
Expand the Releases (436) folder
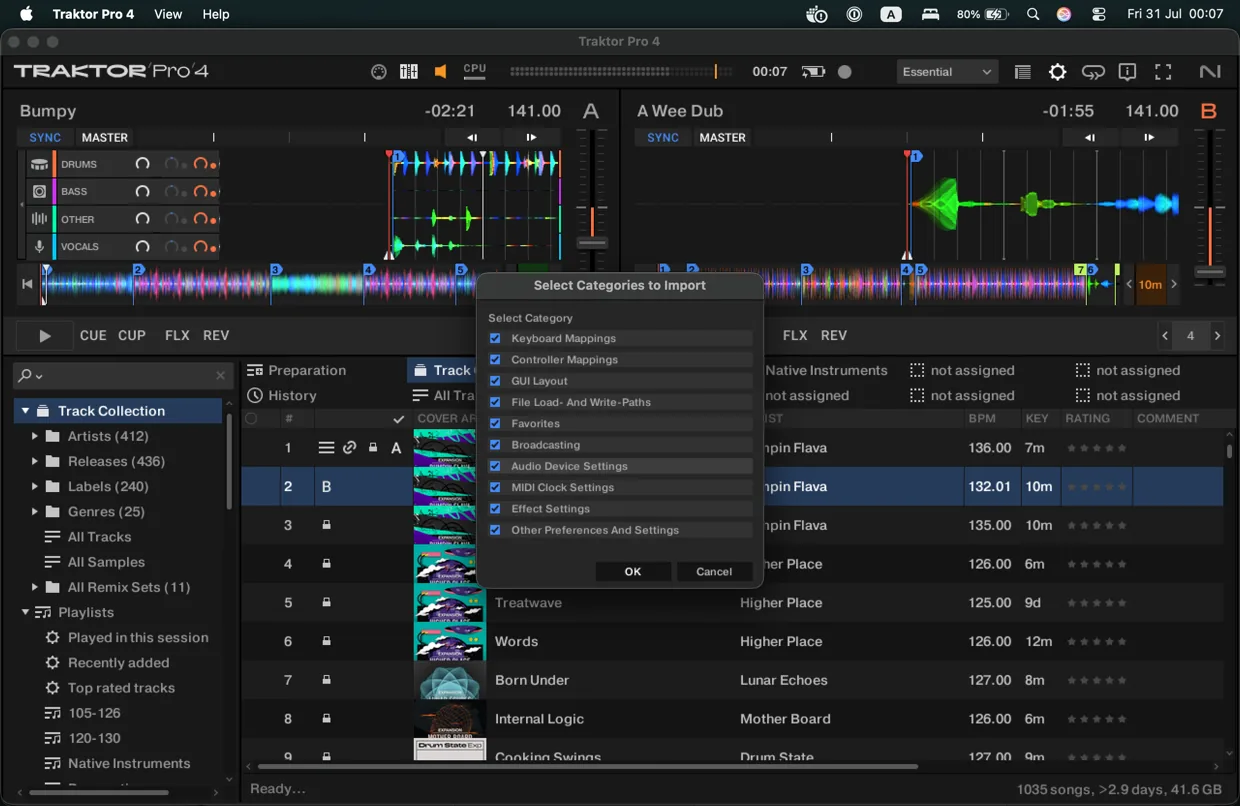[x=35, y=461]
